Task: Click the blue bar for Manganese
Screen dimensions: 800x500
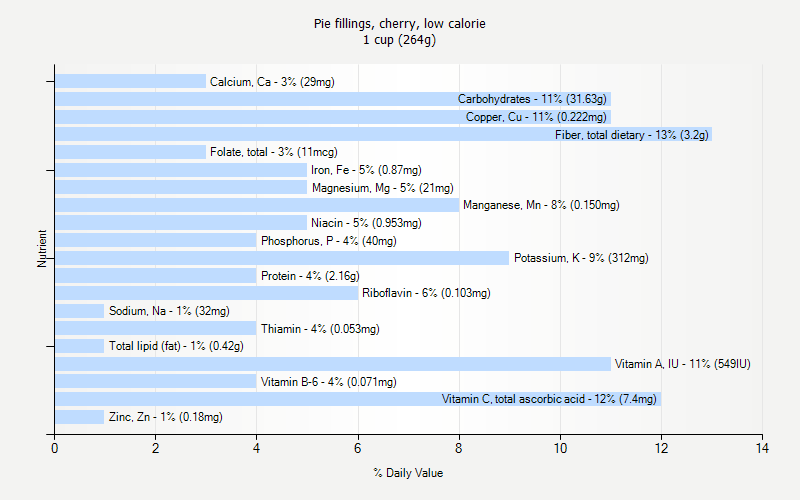Action: (257, 205)
